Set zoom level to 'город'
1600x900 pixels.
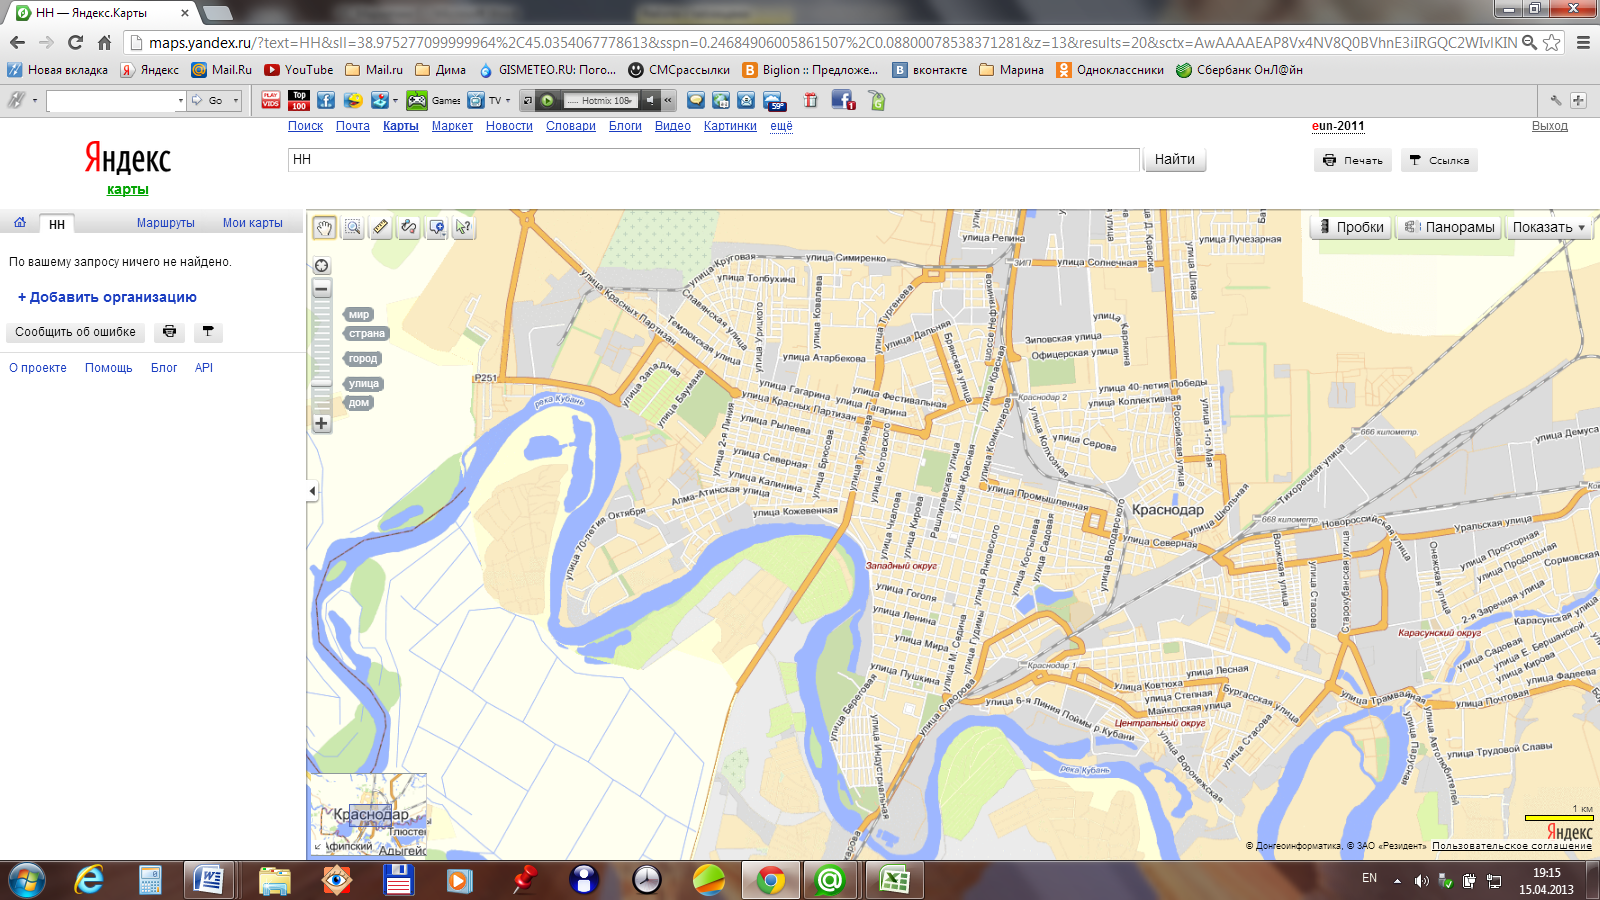pos(363,359)
